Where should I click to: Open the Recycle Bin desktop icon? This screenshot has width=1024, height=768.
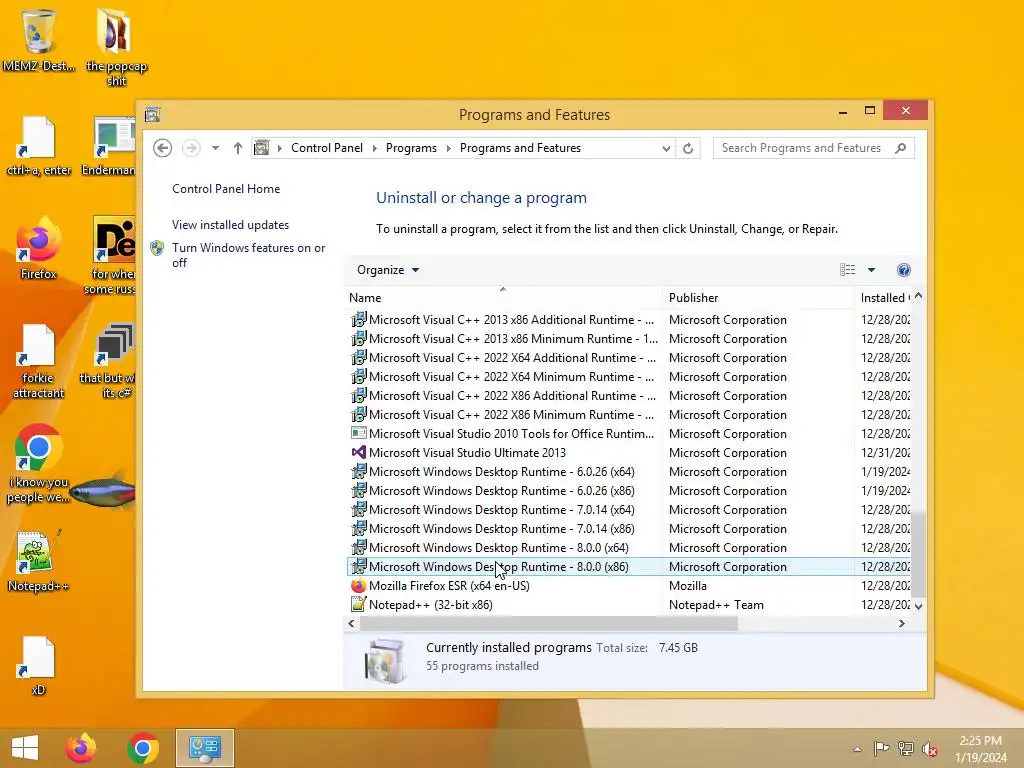click(39, 39)
